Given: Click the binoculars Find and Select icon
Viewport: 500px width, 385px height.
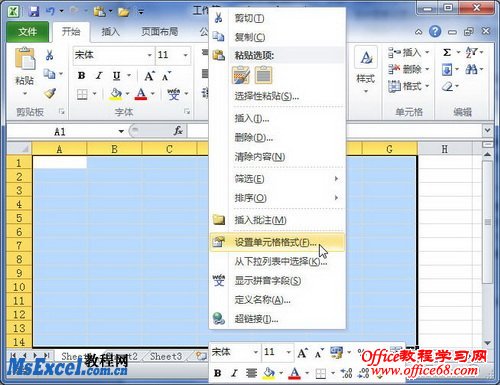Looking at the screenshot, I should click(471, 69).
